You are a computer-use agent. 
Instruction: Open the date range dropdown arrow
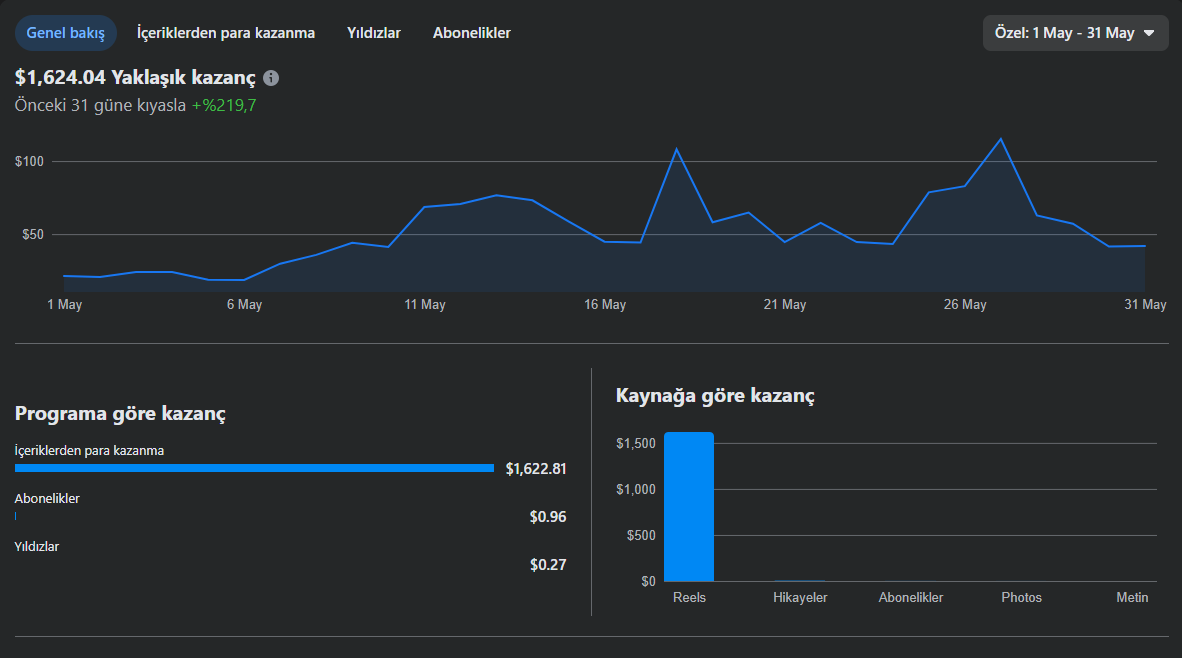pos(1149,33)
